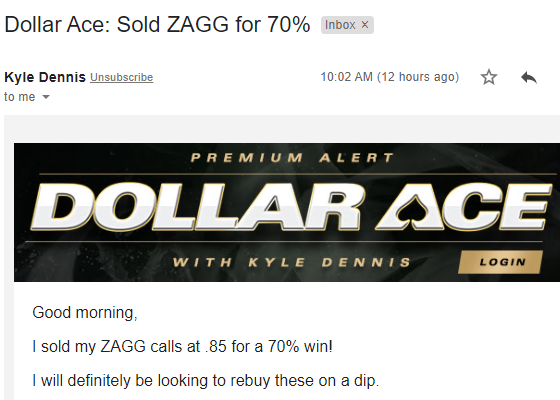The image size is (560, 400).
Task: Expand recipient details arrow beside "to me"
Action: (x=46, y=97)
